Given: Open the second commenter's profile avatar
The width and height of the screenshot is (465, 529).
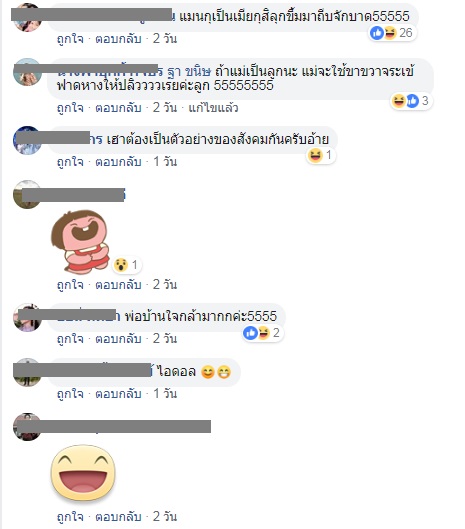Looking at the screenshot, I should tap(27, 72).
